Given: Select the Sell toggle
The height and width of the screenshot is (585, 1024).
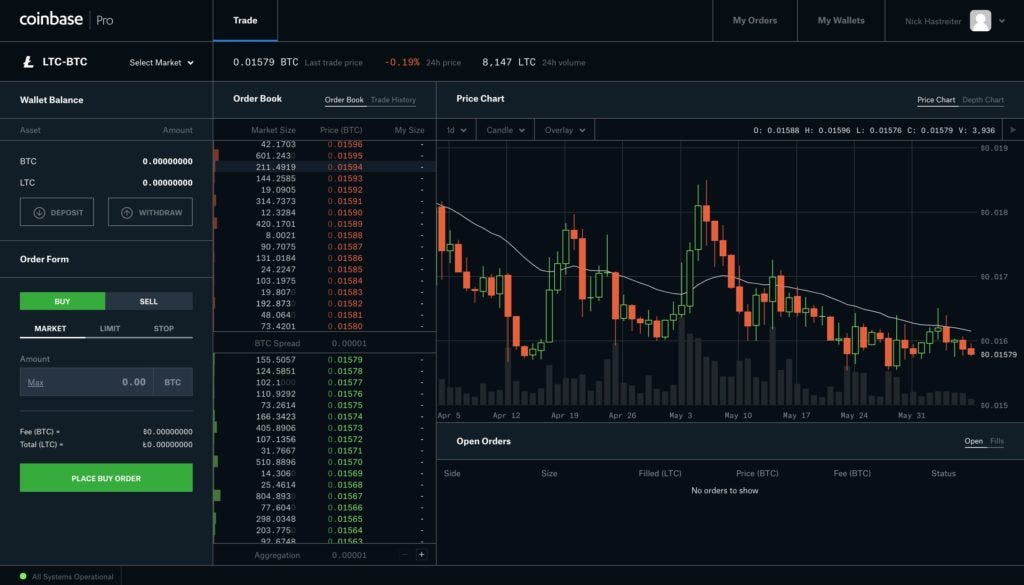Looking at the screenshot, I should 149,301.
